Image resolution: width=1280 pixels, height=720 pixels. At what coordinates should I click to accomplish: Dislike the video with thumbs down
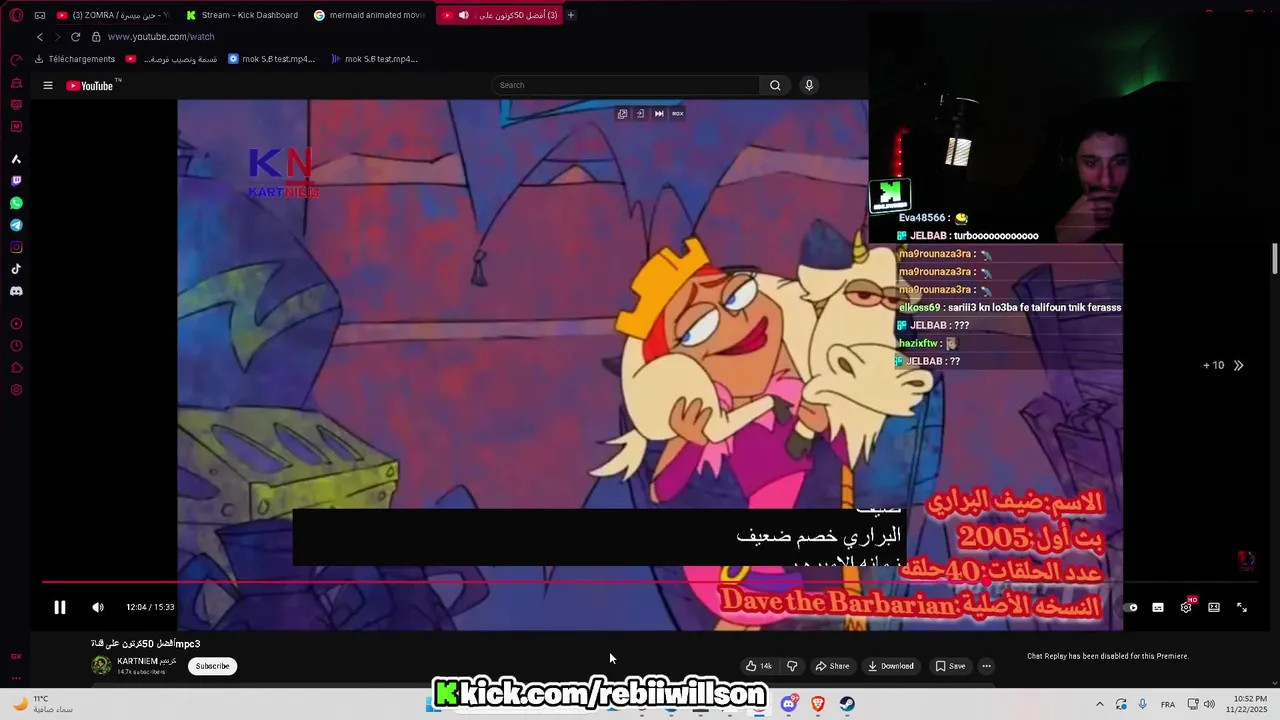point(792,666)
